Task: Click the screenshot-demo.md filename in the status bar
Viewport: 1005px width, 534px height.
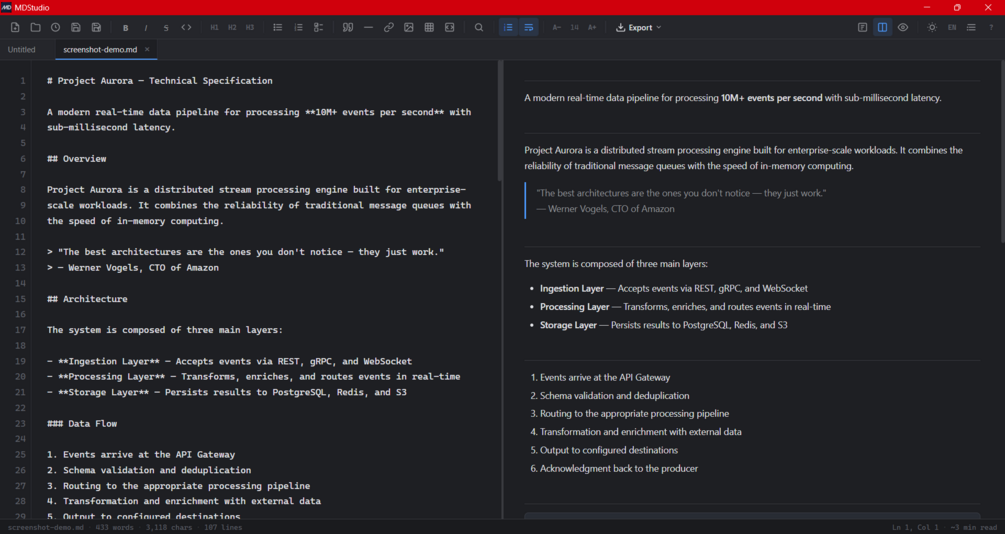Action: tap(46, 528)
